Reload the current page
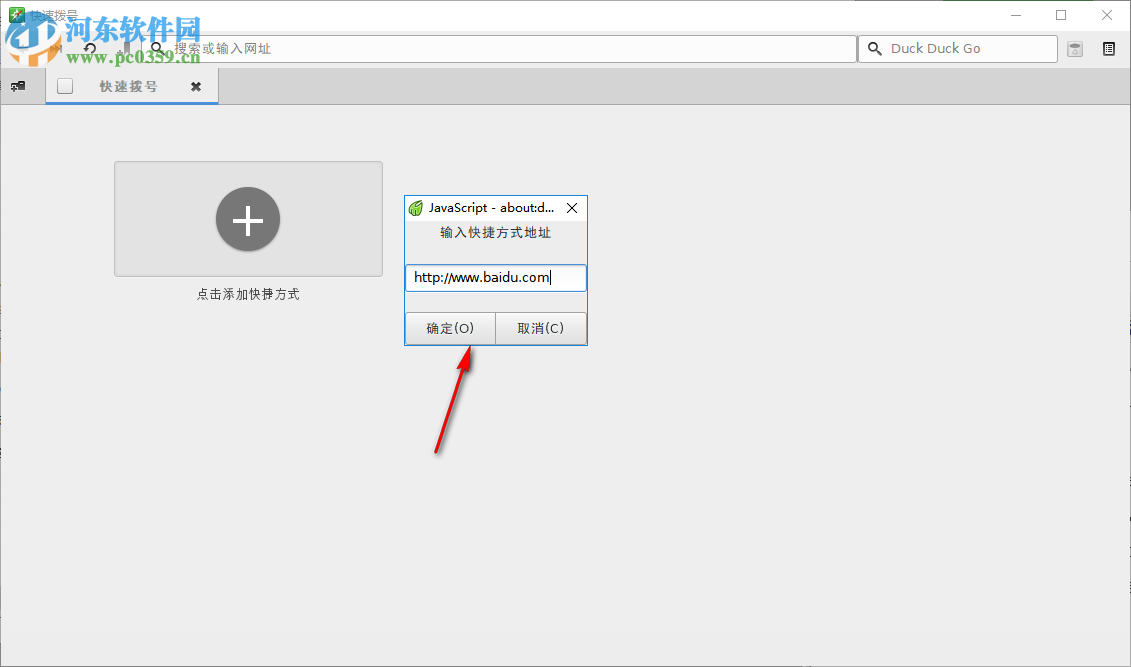Image resolution: width=1131 pixels, height=667 pixels. point(89,48)
